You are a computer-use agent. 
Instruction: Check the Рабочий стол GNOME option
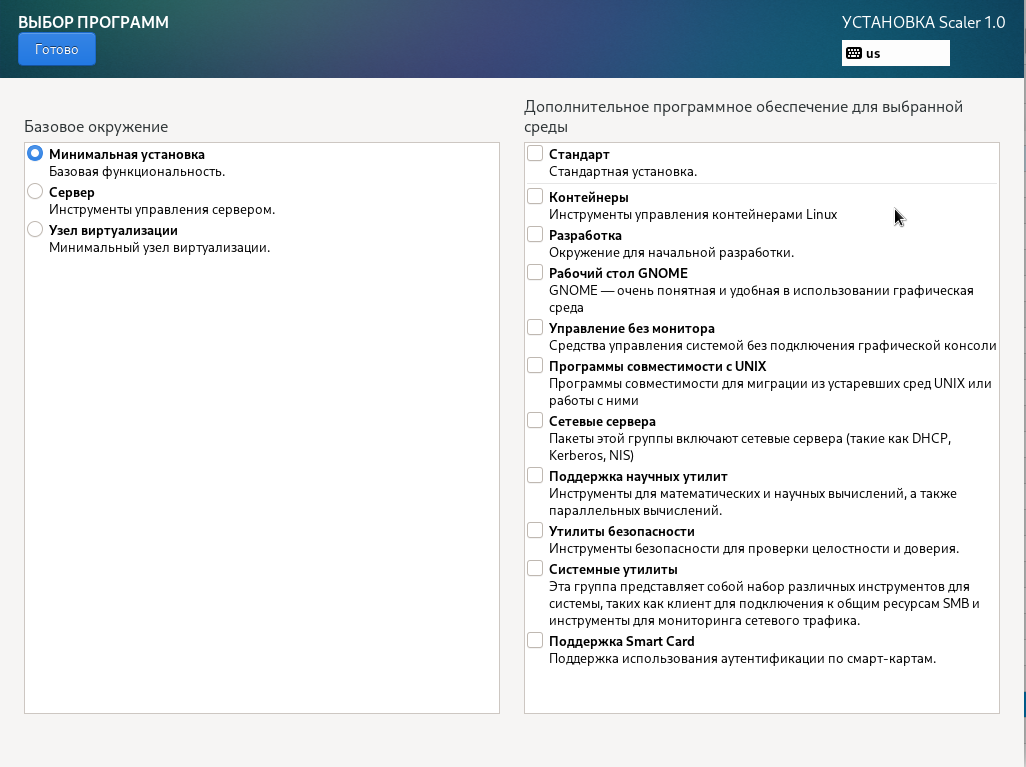click(535, 272)
